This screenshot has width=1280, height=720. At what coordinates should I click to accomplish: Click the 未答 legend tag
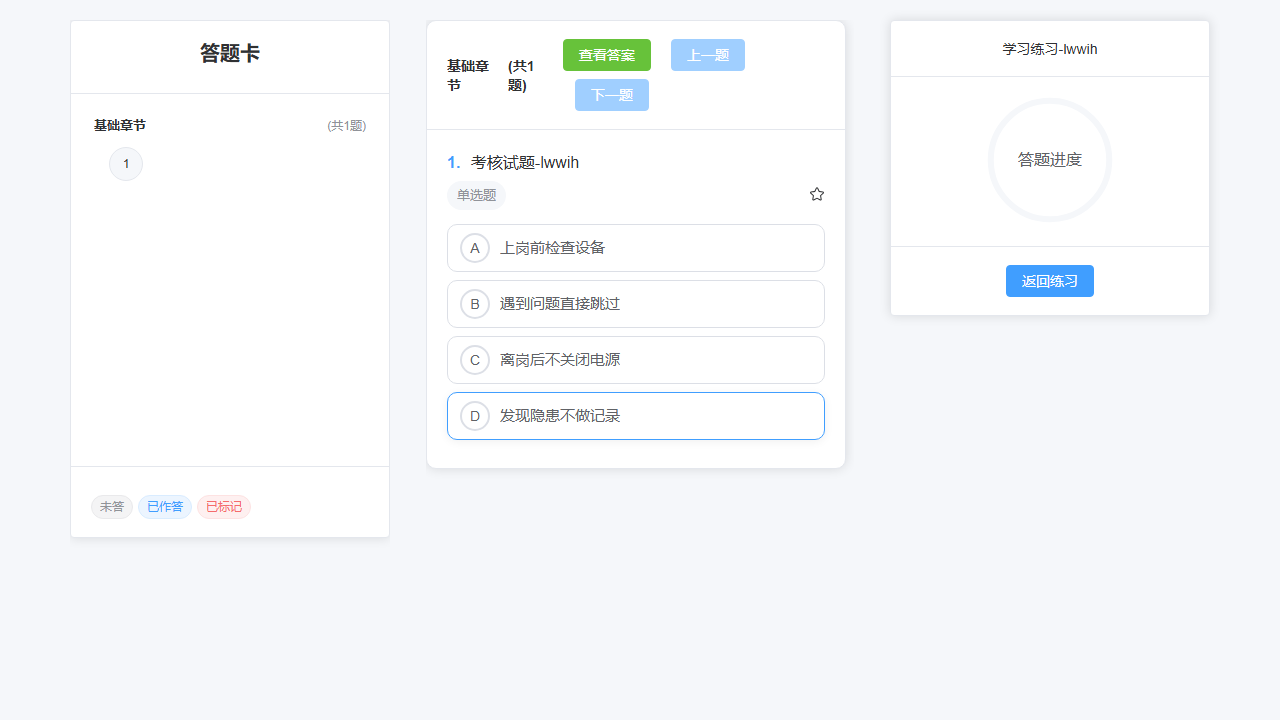(x=112, y=507)
